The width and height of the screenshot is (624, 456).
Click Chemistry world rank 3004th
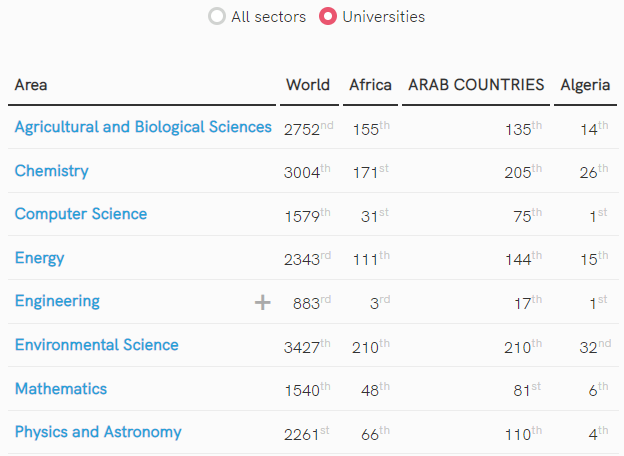tap(306, 172)
